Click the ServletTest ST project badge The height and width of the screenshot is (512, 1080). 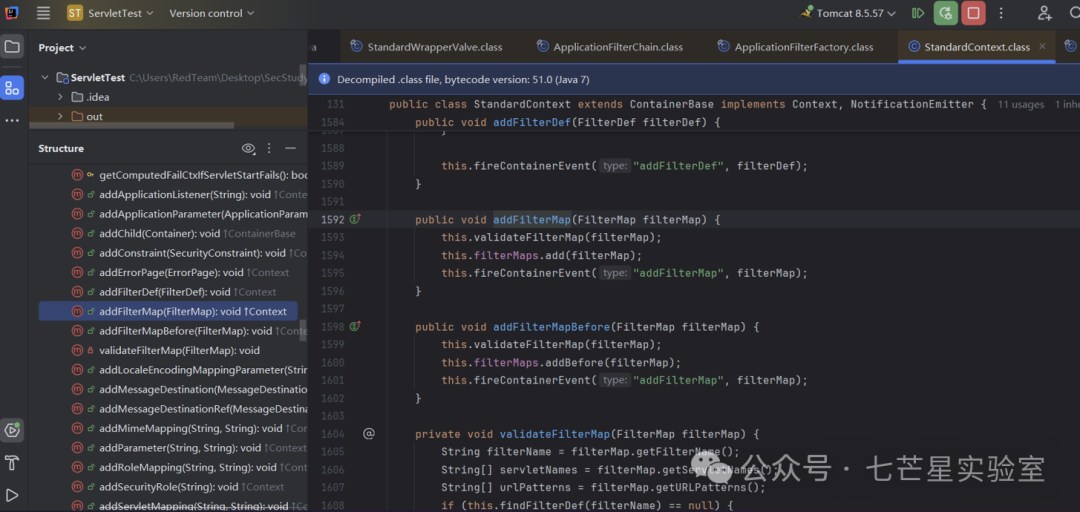point(75,13)
